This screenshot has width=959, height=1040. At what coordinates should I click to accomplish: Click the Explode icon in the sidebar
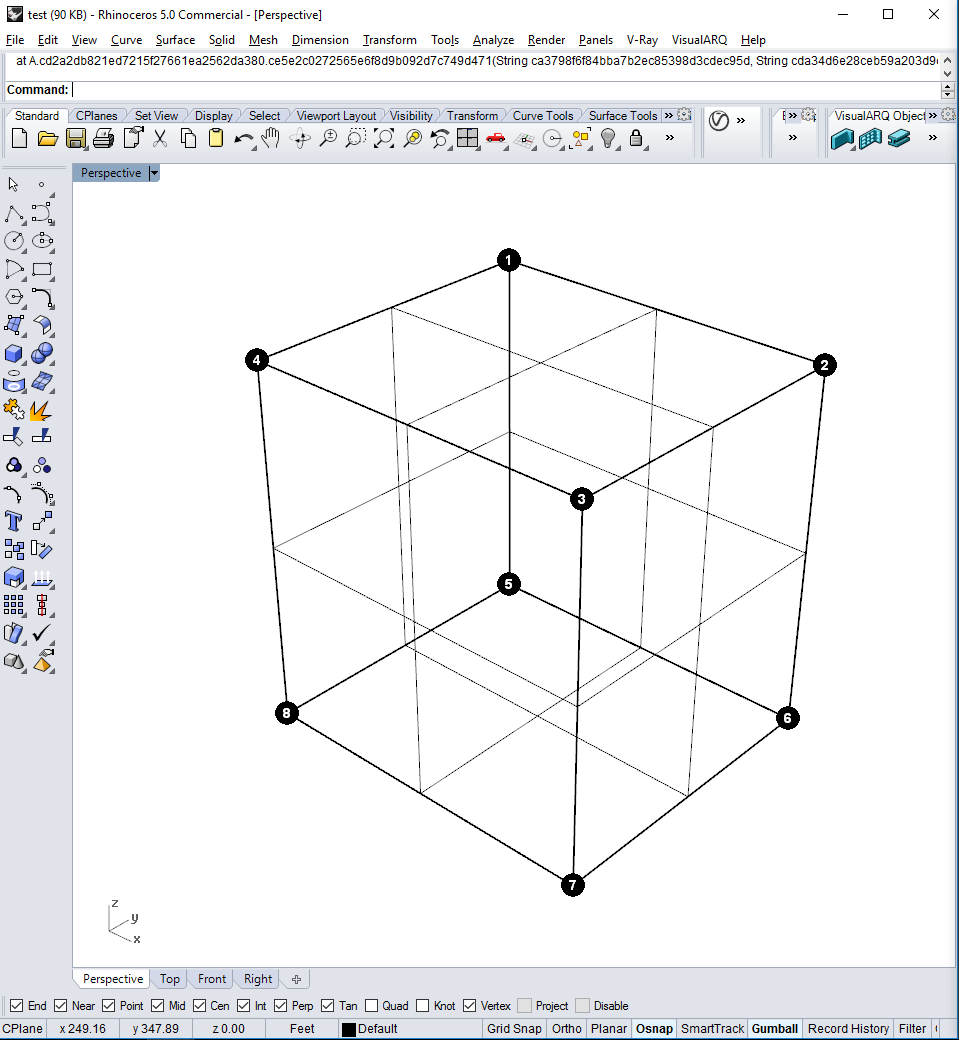[41, 411]
